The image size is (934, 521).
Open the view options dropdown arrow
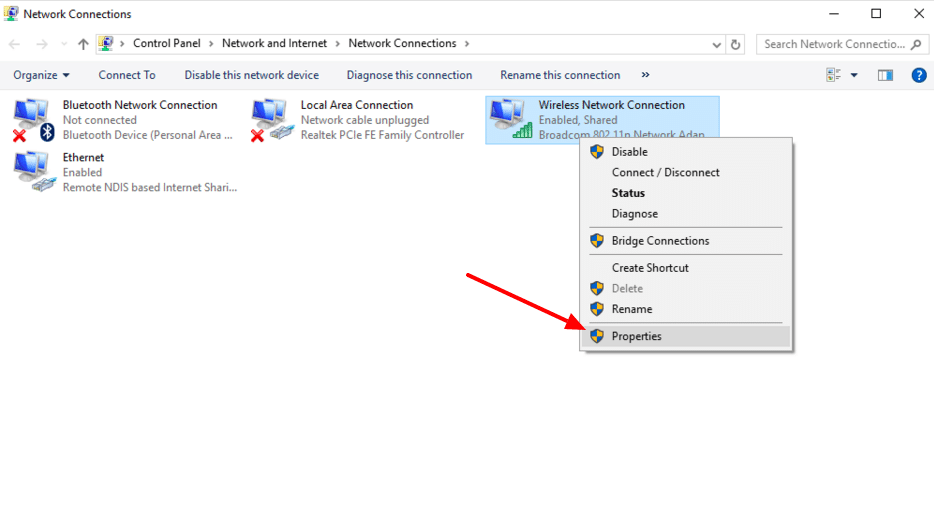(x=854, y=75)
